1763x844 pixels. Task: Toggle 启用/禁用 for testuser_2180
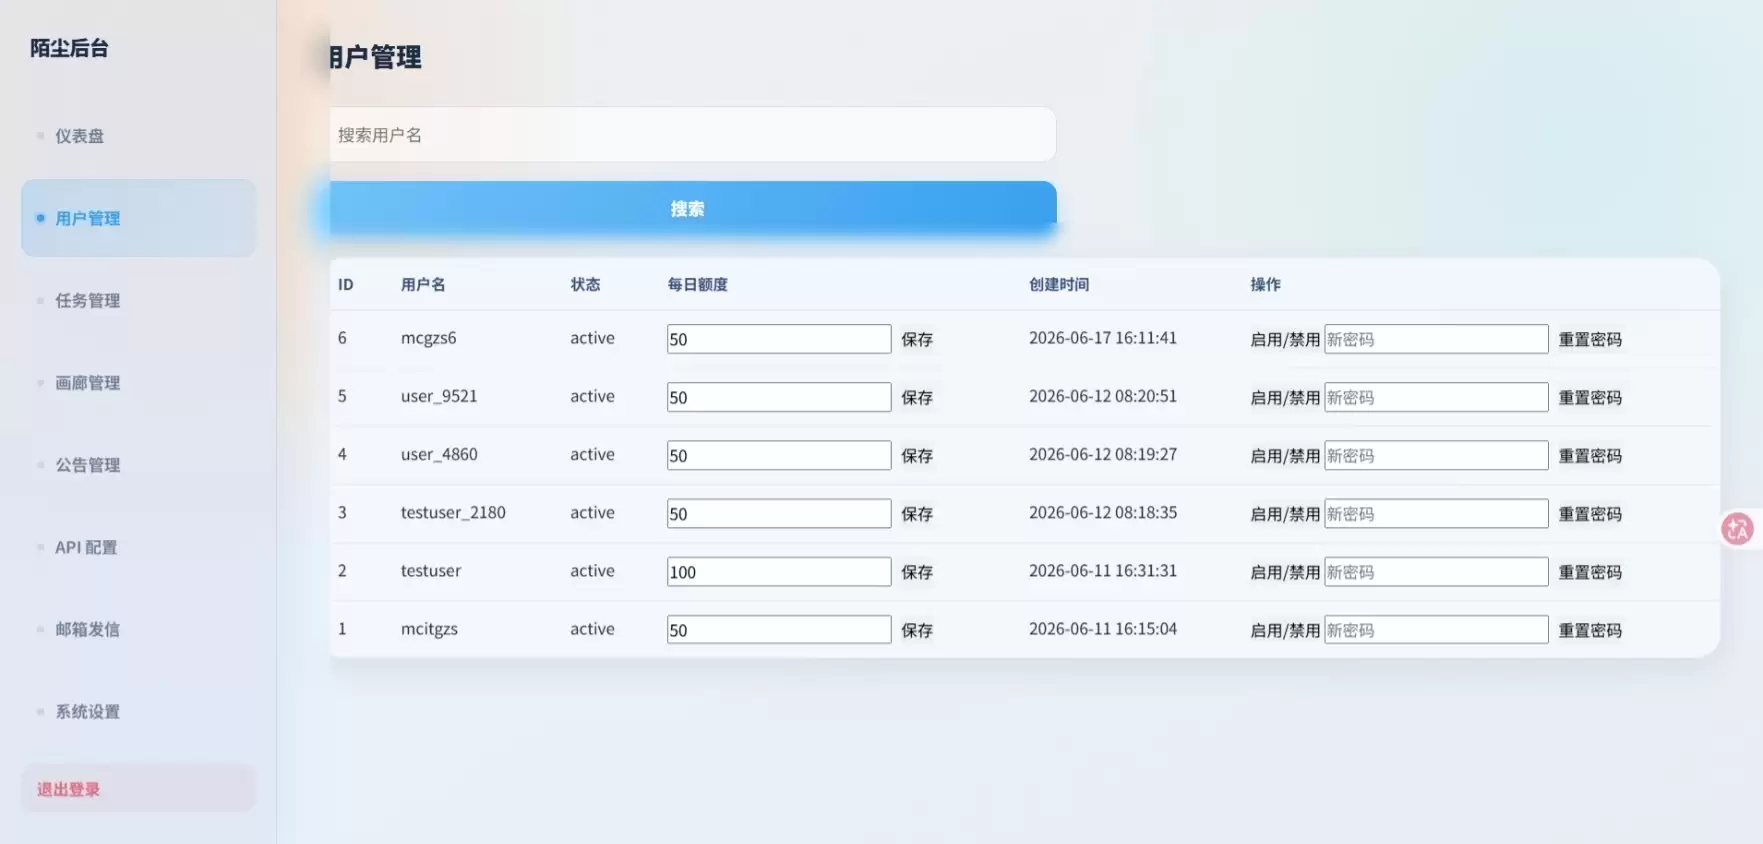(x=1285, y=513)
